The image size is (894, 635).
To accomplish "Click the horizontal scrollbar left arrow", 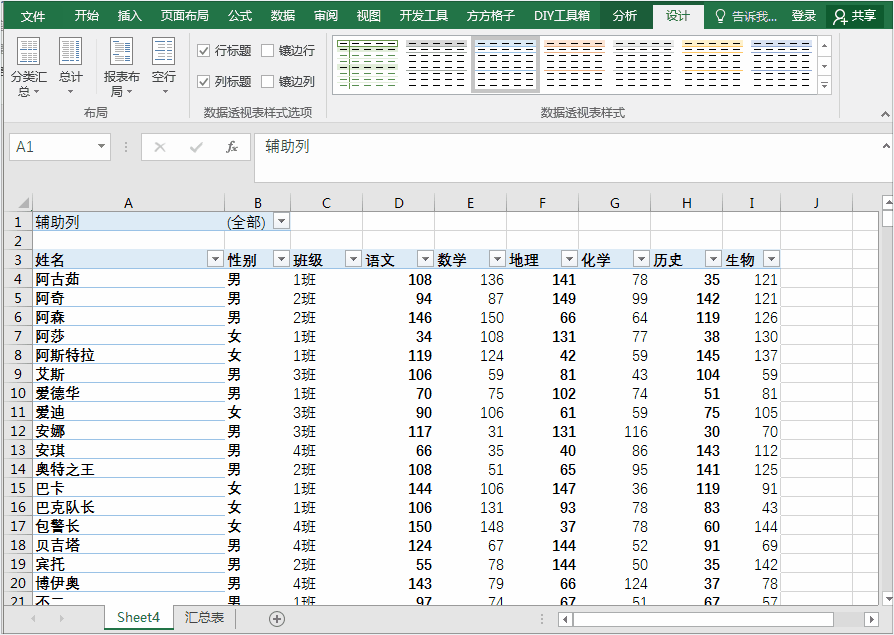I will [565, 618].
